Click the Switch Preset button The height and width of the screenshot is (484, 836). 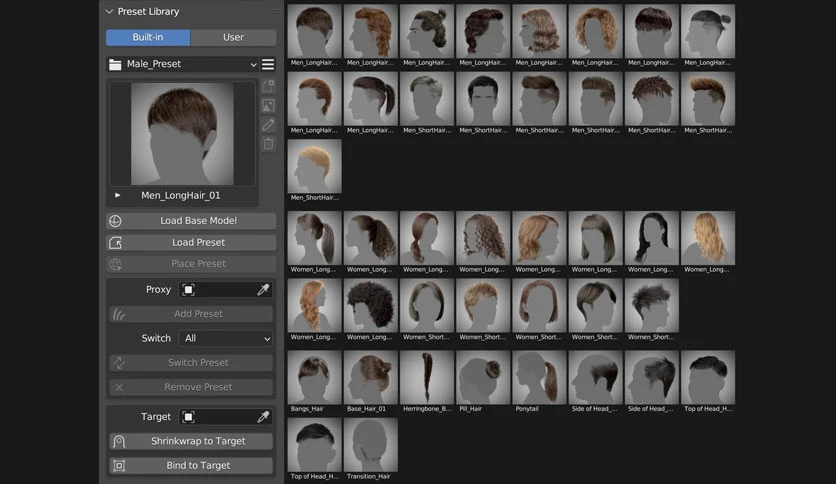(191, 362)
